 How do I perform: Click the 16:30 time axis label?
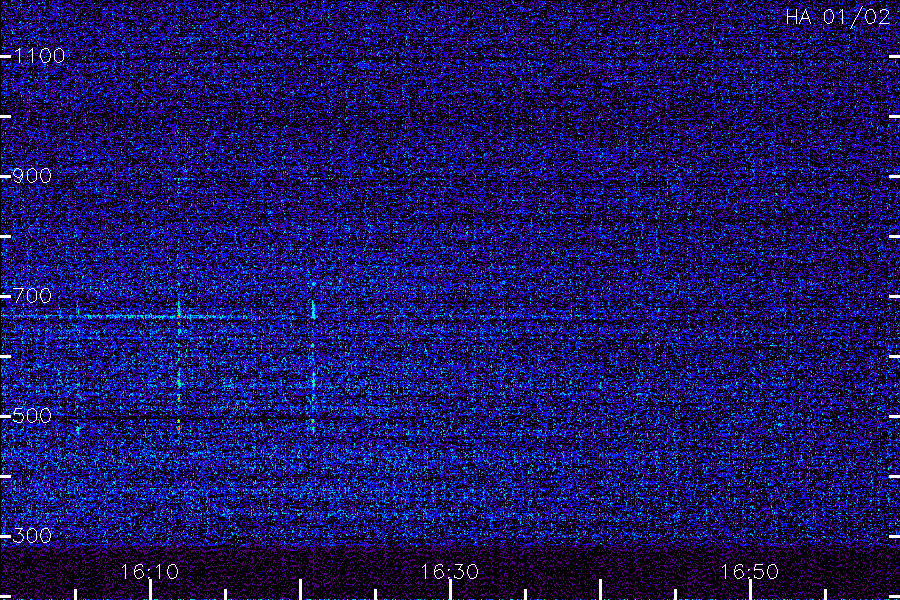coord(449,572)
